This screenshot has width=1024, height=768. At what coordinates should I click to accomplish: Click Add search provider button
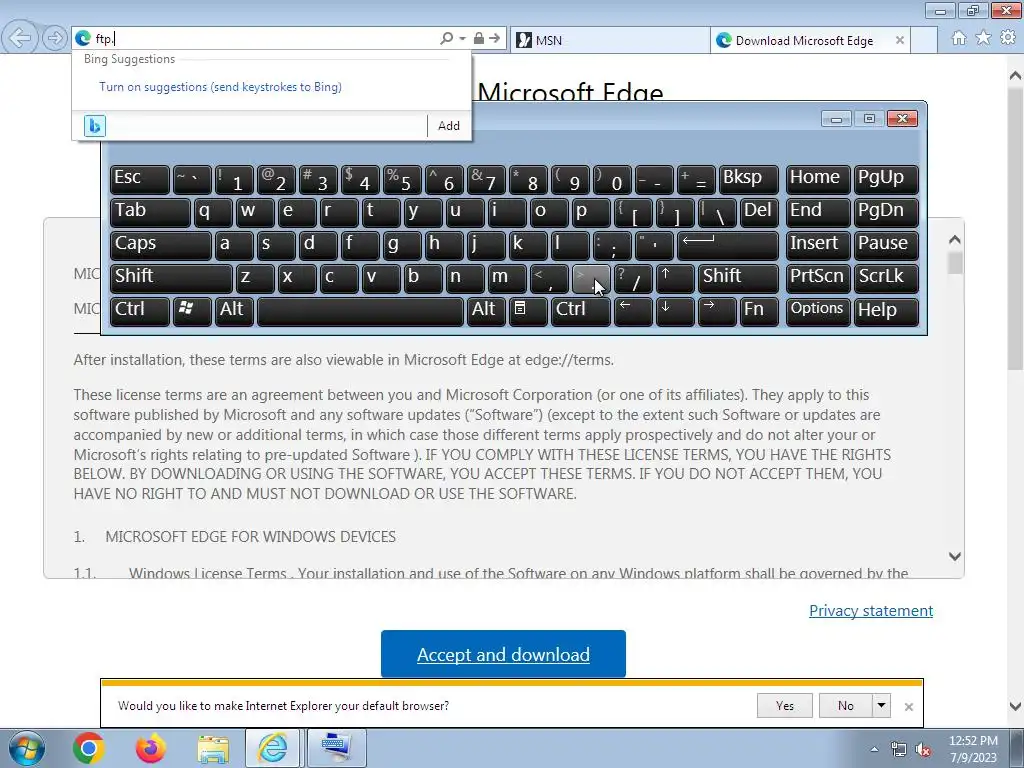(449, 125)
